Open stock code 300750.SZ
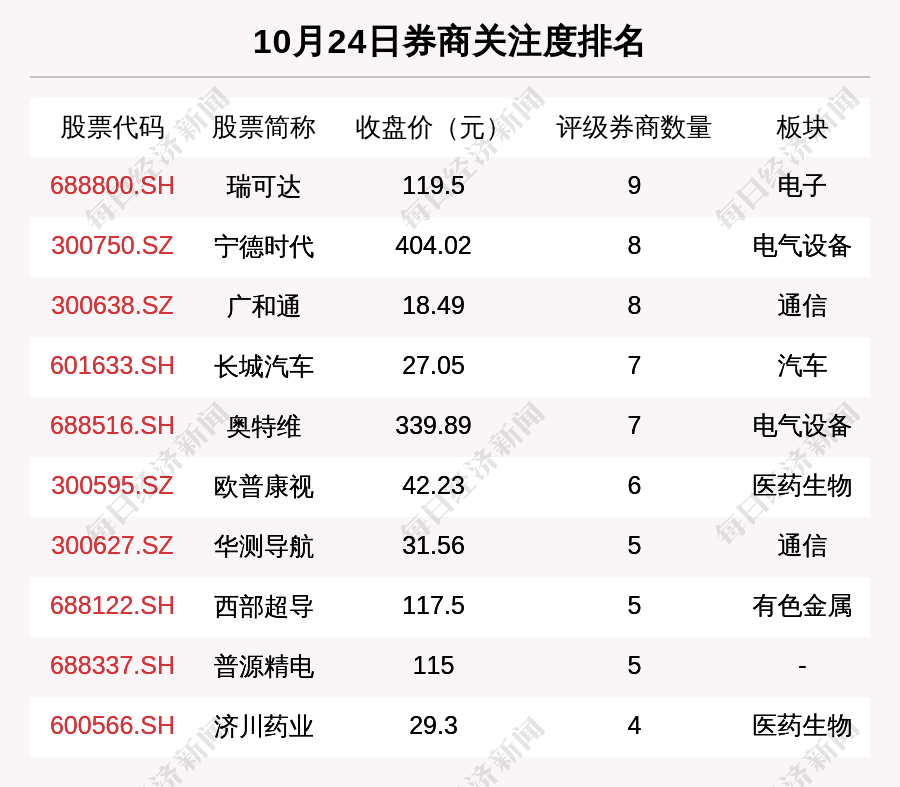Image resolution: width=900 pixels, height=787 pixels. [112, 246]
